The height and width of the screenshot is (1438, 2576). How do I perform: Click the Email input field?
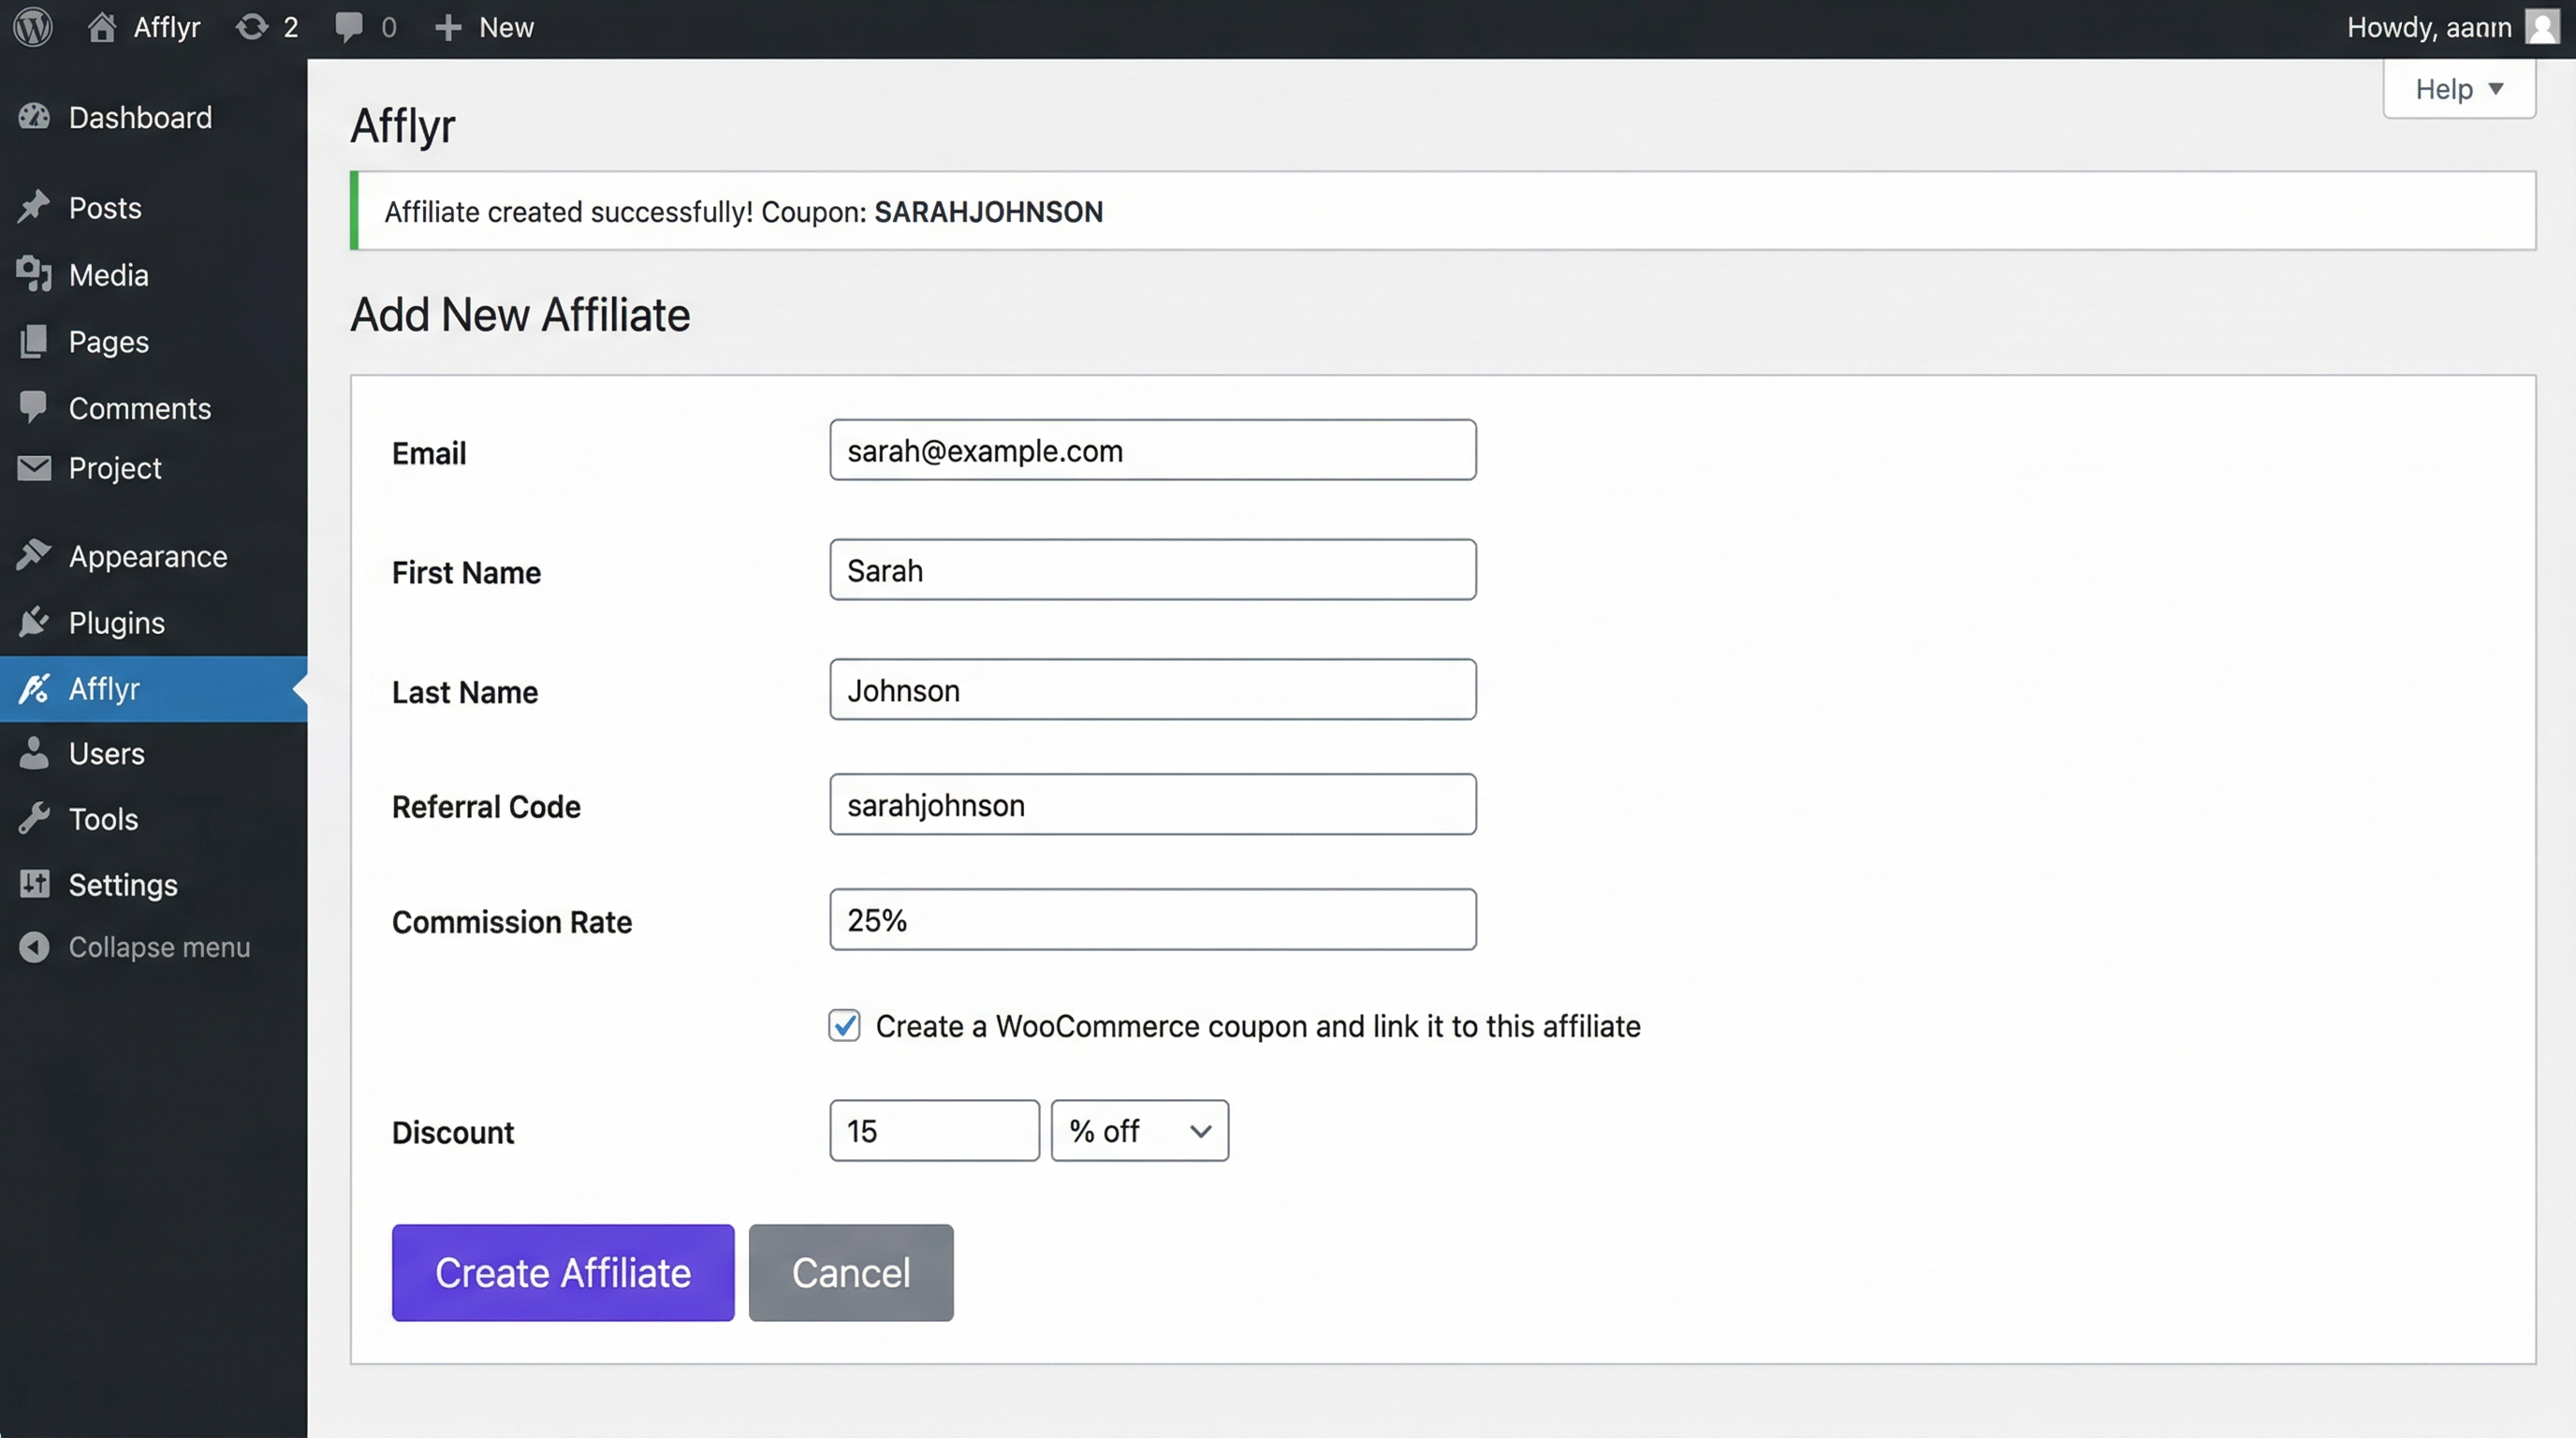(1153, 450)
